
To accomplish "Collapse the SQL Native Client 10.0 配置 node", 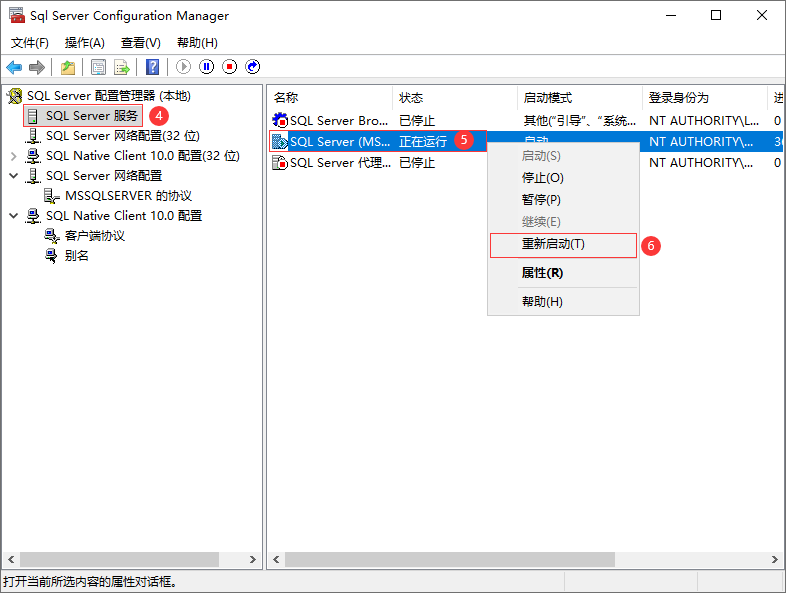I will point(14,216).
